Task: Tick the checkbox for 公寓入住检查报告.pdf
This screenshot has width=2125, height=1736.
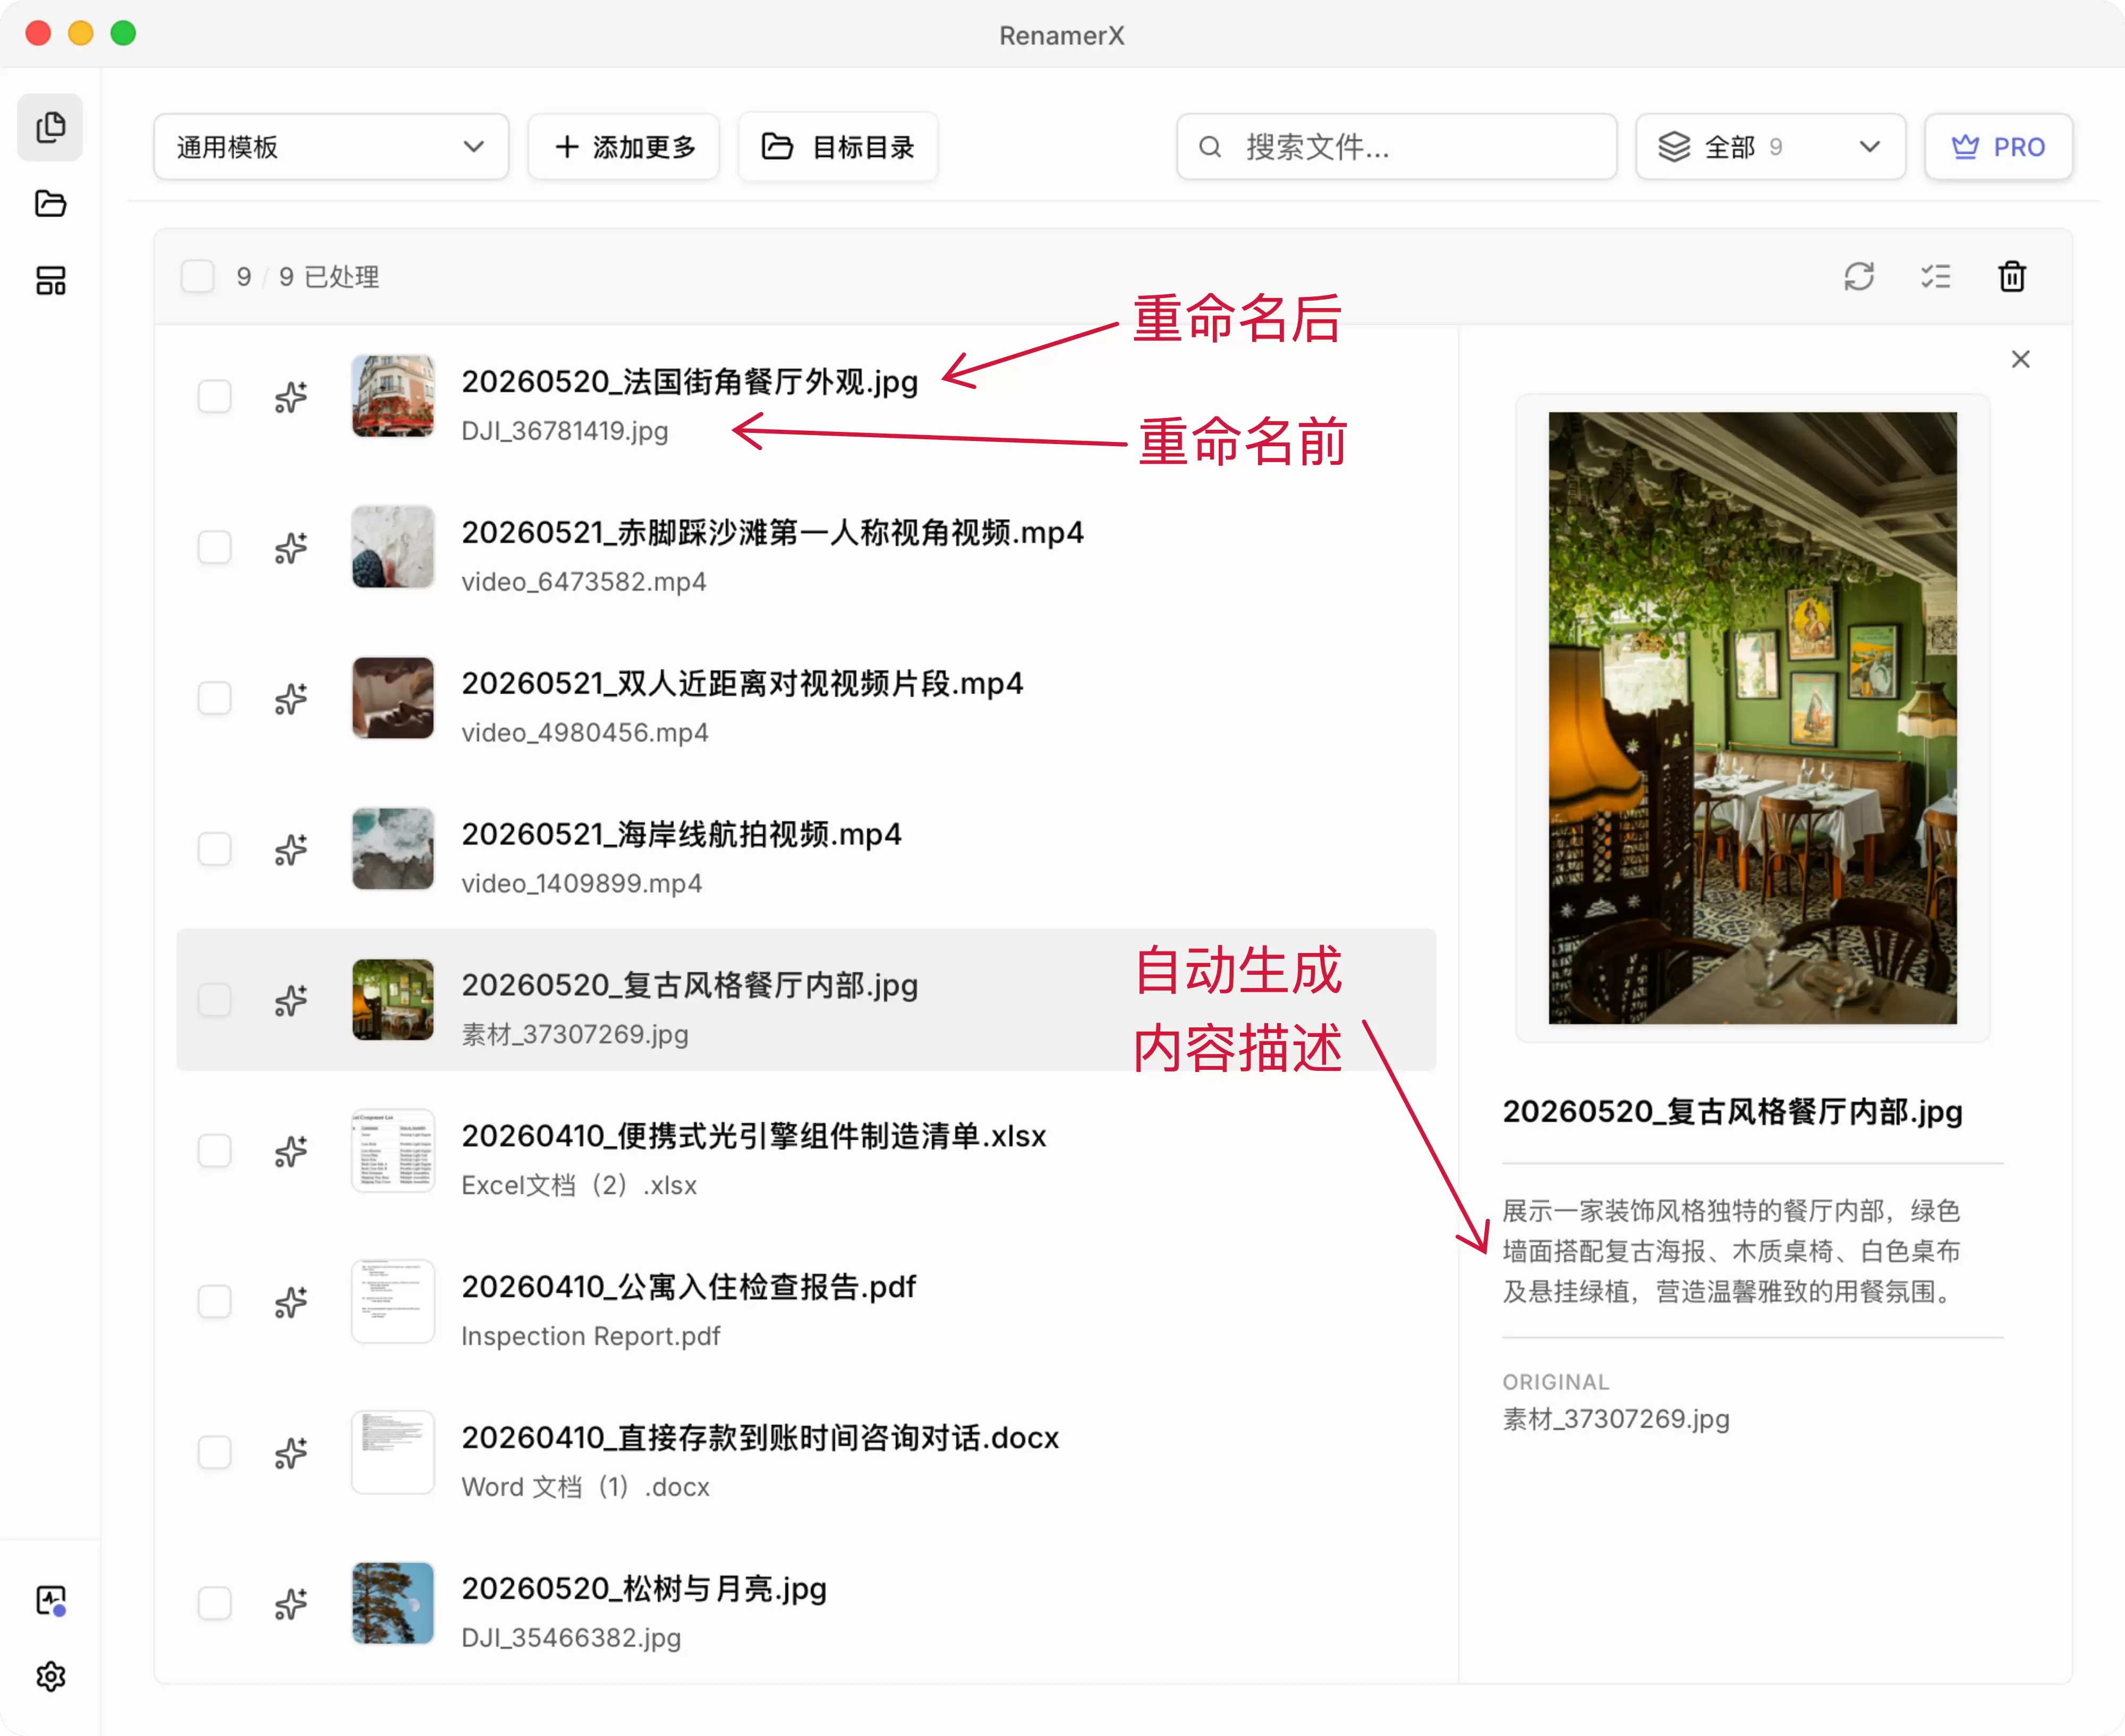Action: click(214, 1302)
